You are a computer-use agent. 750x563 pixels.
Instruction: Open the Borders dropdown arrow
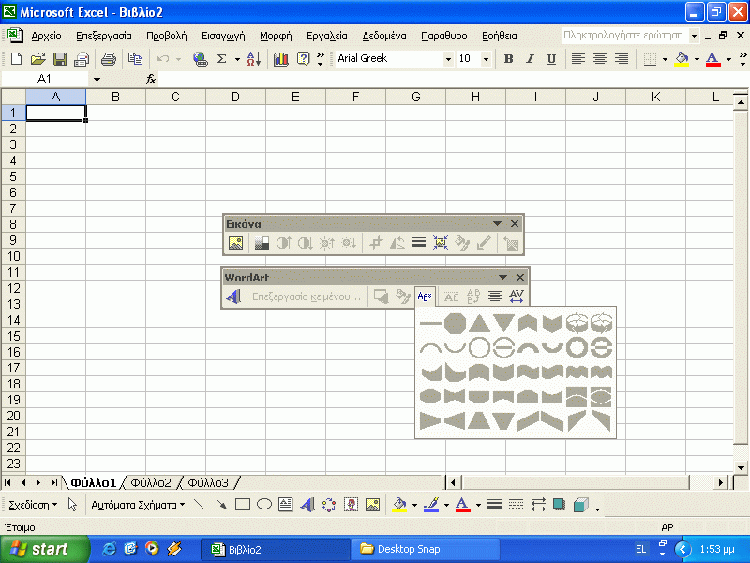click(665, 59)
